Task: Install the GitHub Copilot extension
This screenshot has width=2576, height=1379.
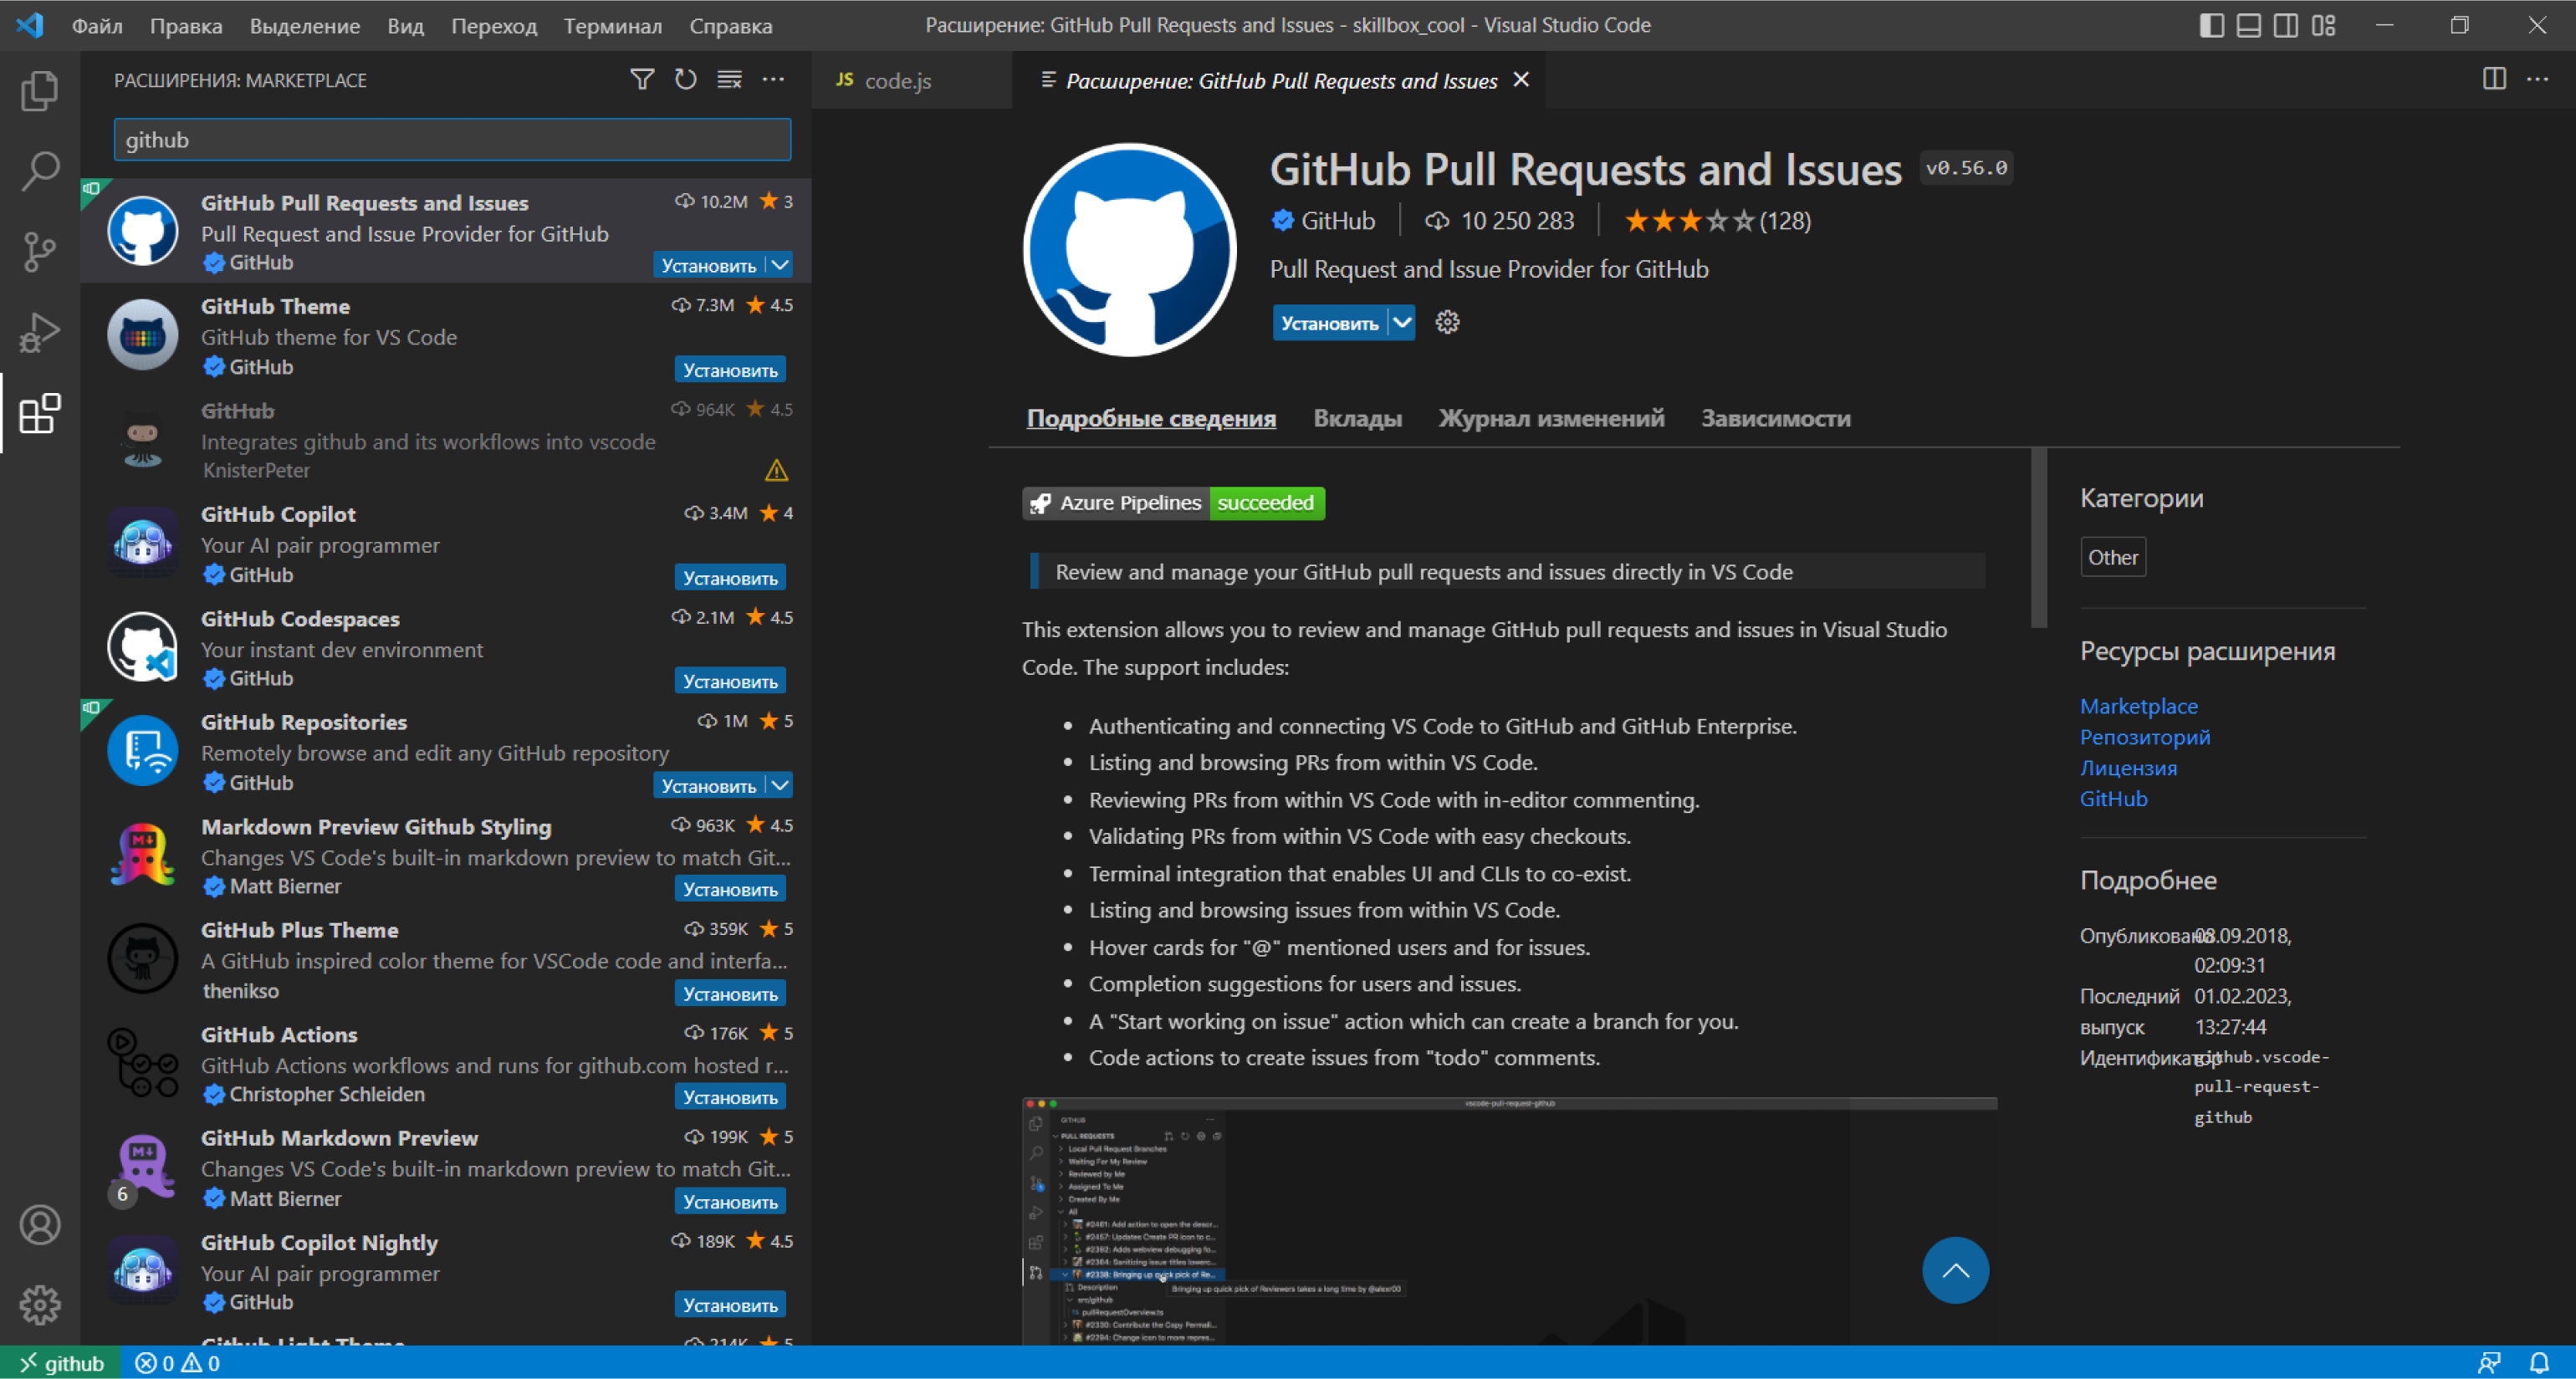Action: tap(729, 578)
